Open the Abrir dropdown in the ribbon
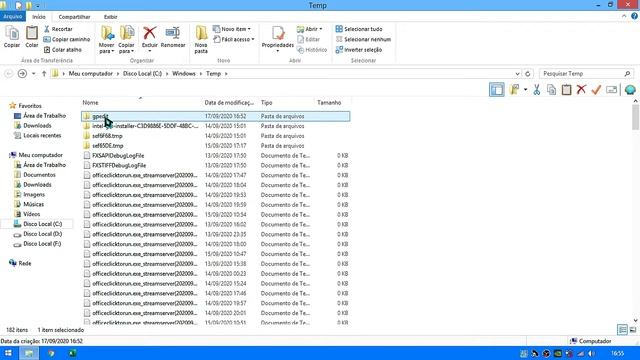 pyautogui.click(x=309, y=29)
